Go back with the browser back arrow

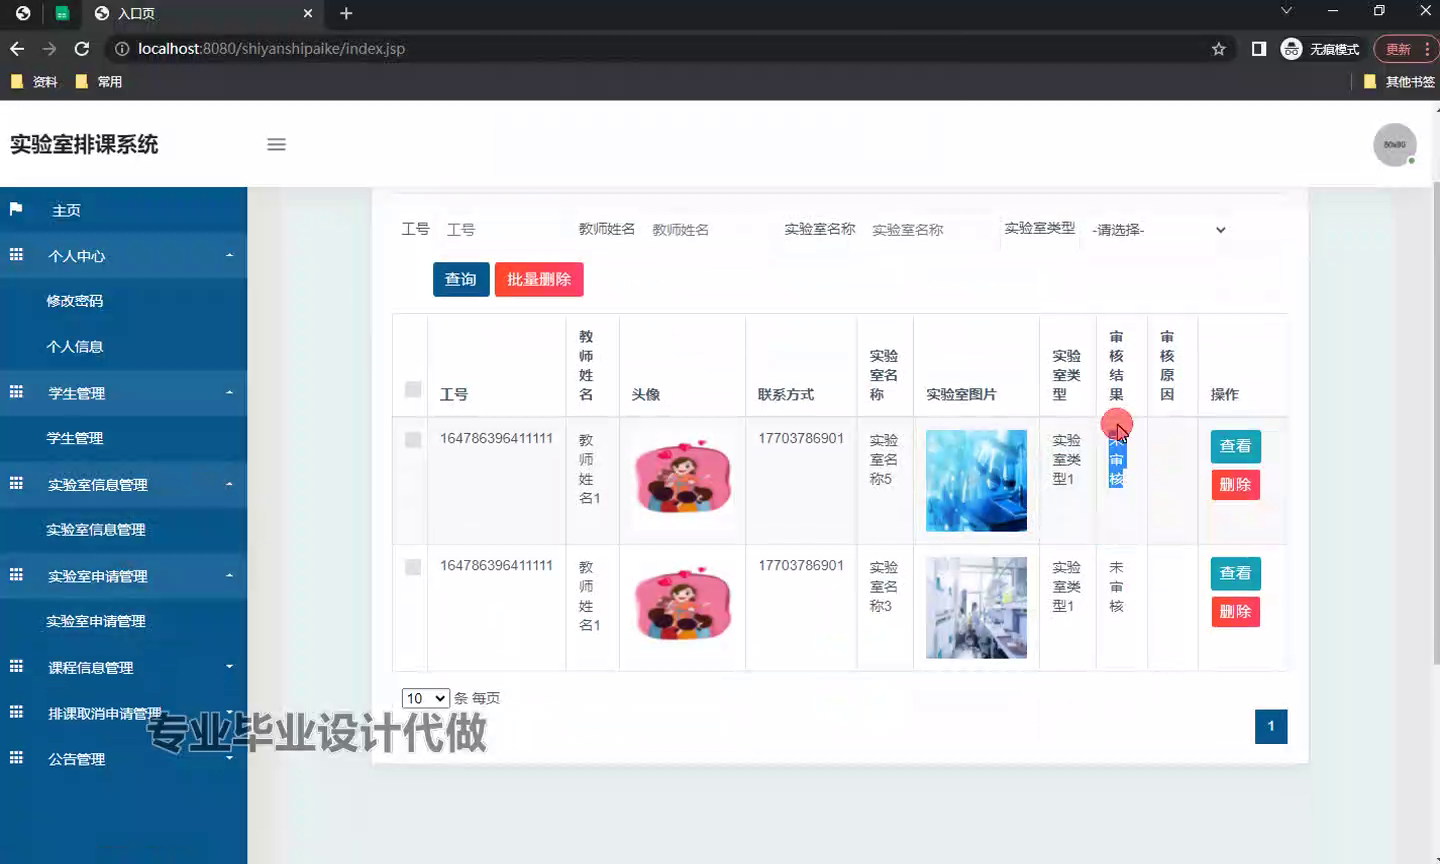pos(17,48)
